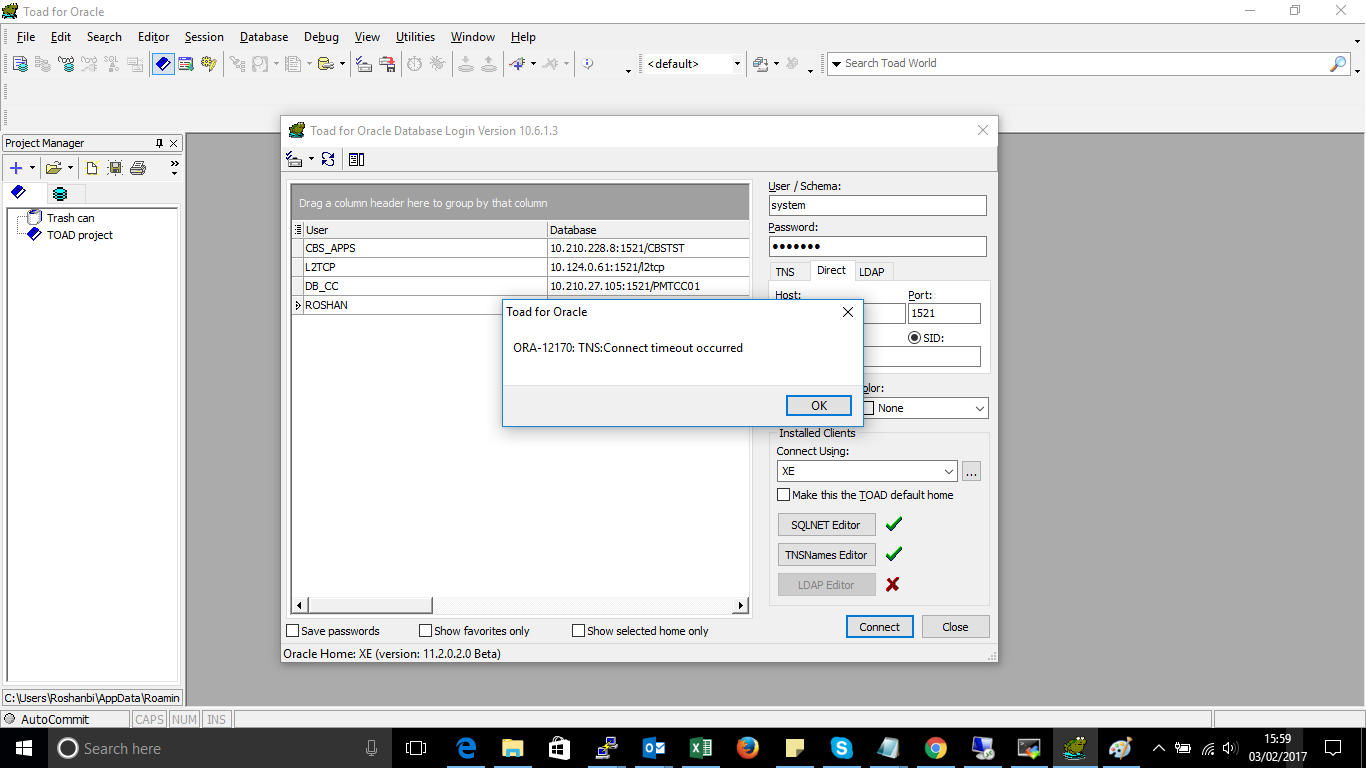The width and height of the screenshot is (1366, 768).
Task: Expand the Connect Using XE dropdown
Action: (948, 471)
